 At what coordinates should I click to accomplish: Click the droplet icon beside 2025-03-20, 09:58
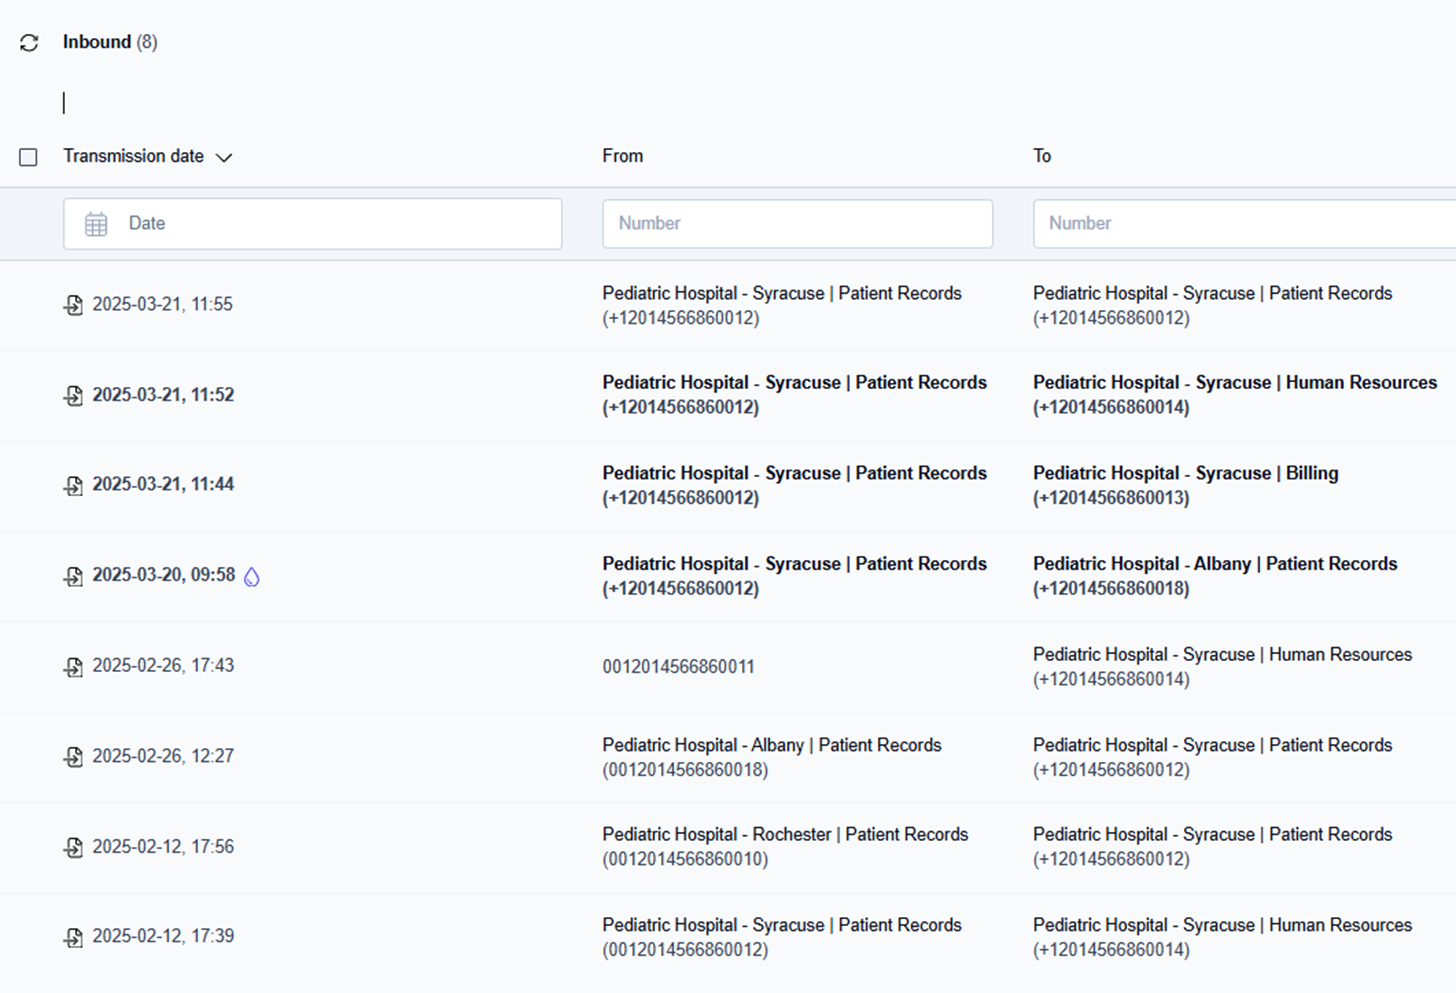tap(252, 577)
